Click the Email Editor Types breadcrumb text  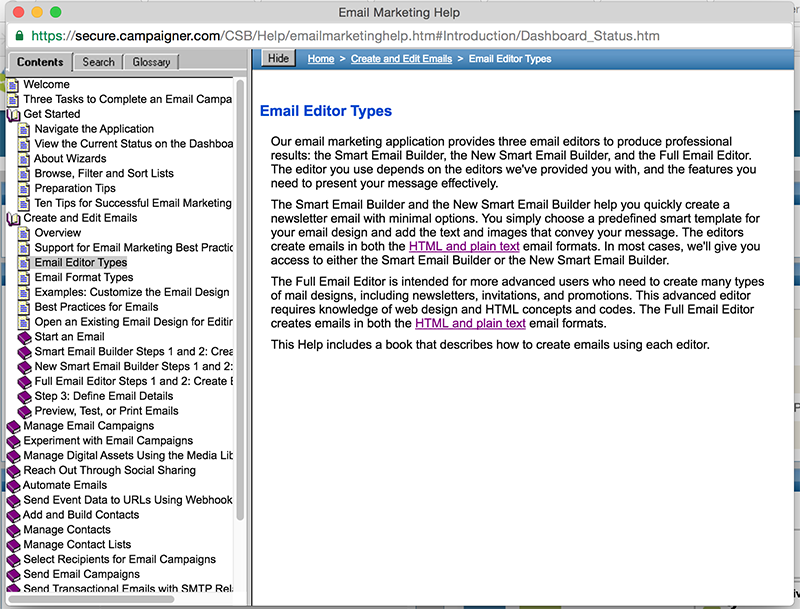coord(510,59)
